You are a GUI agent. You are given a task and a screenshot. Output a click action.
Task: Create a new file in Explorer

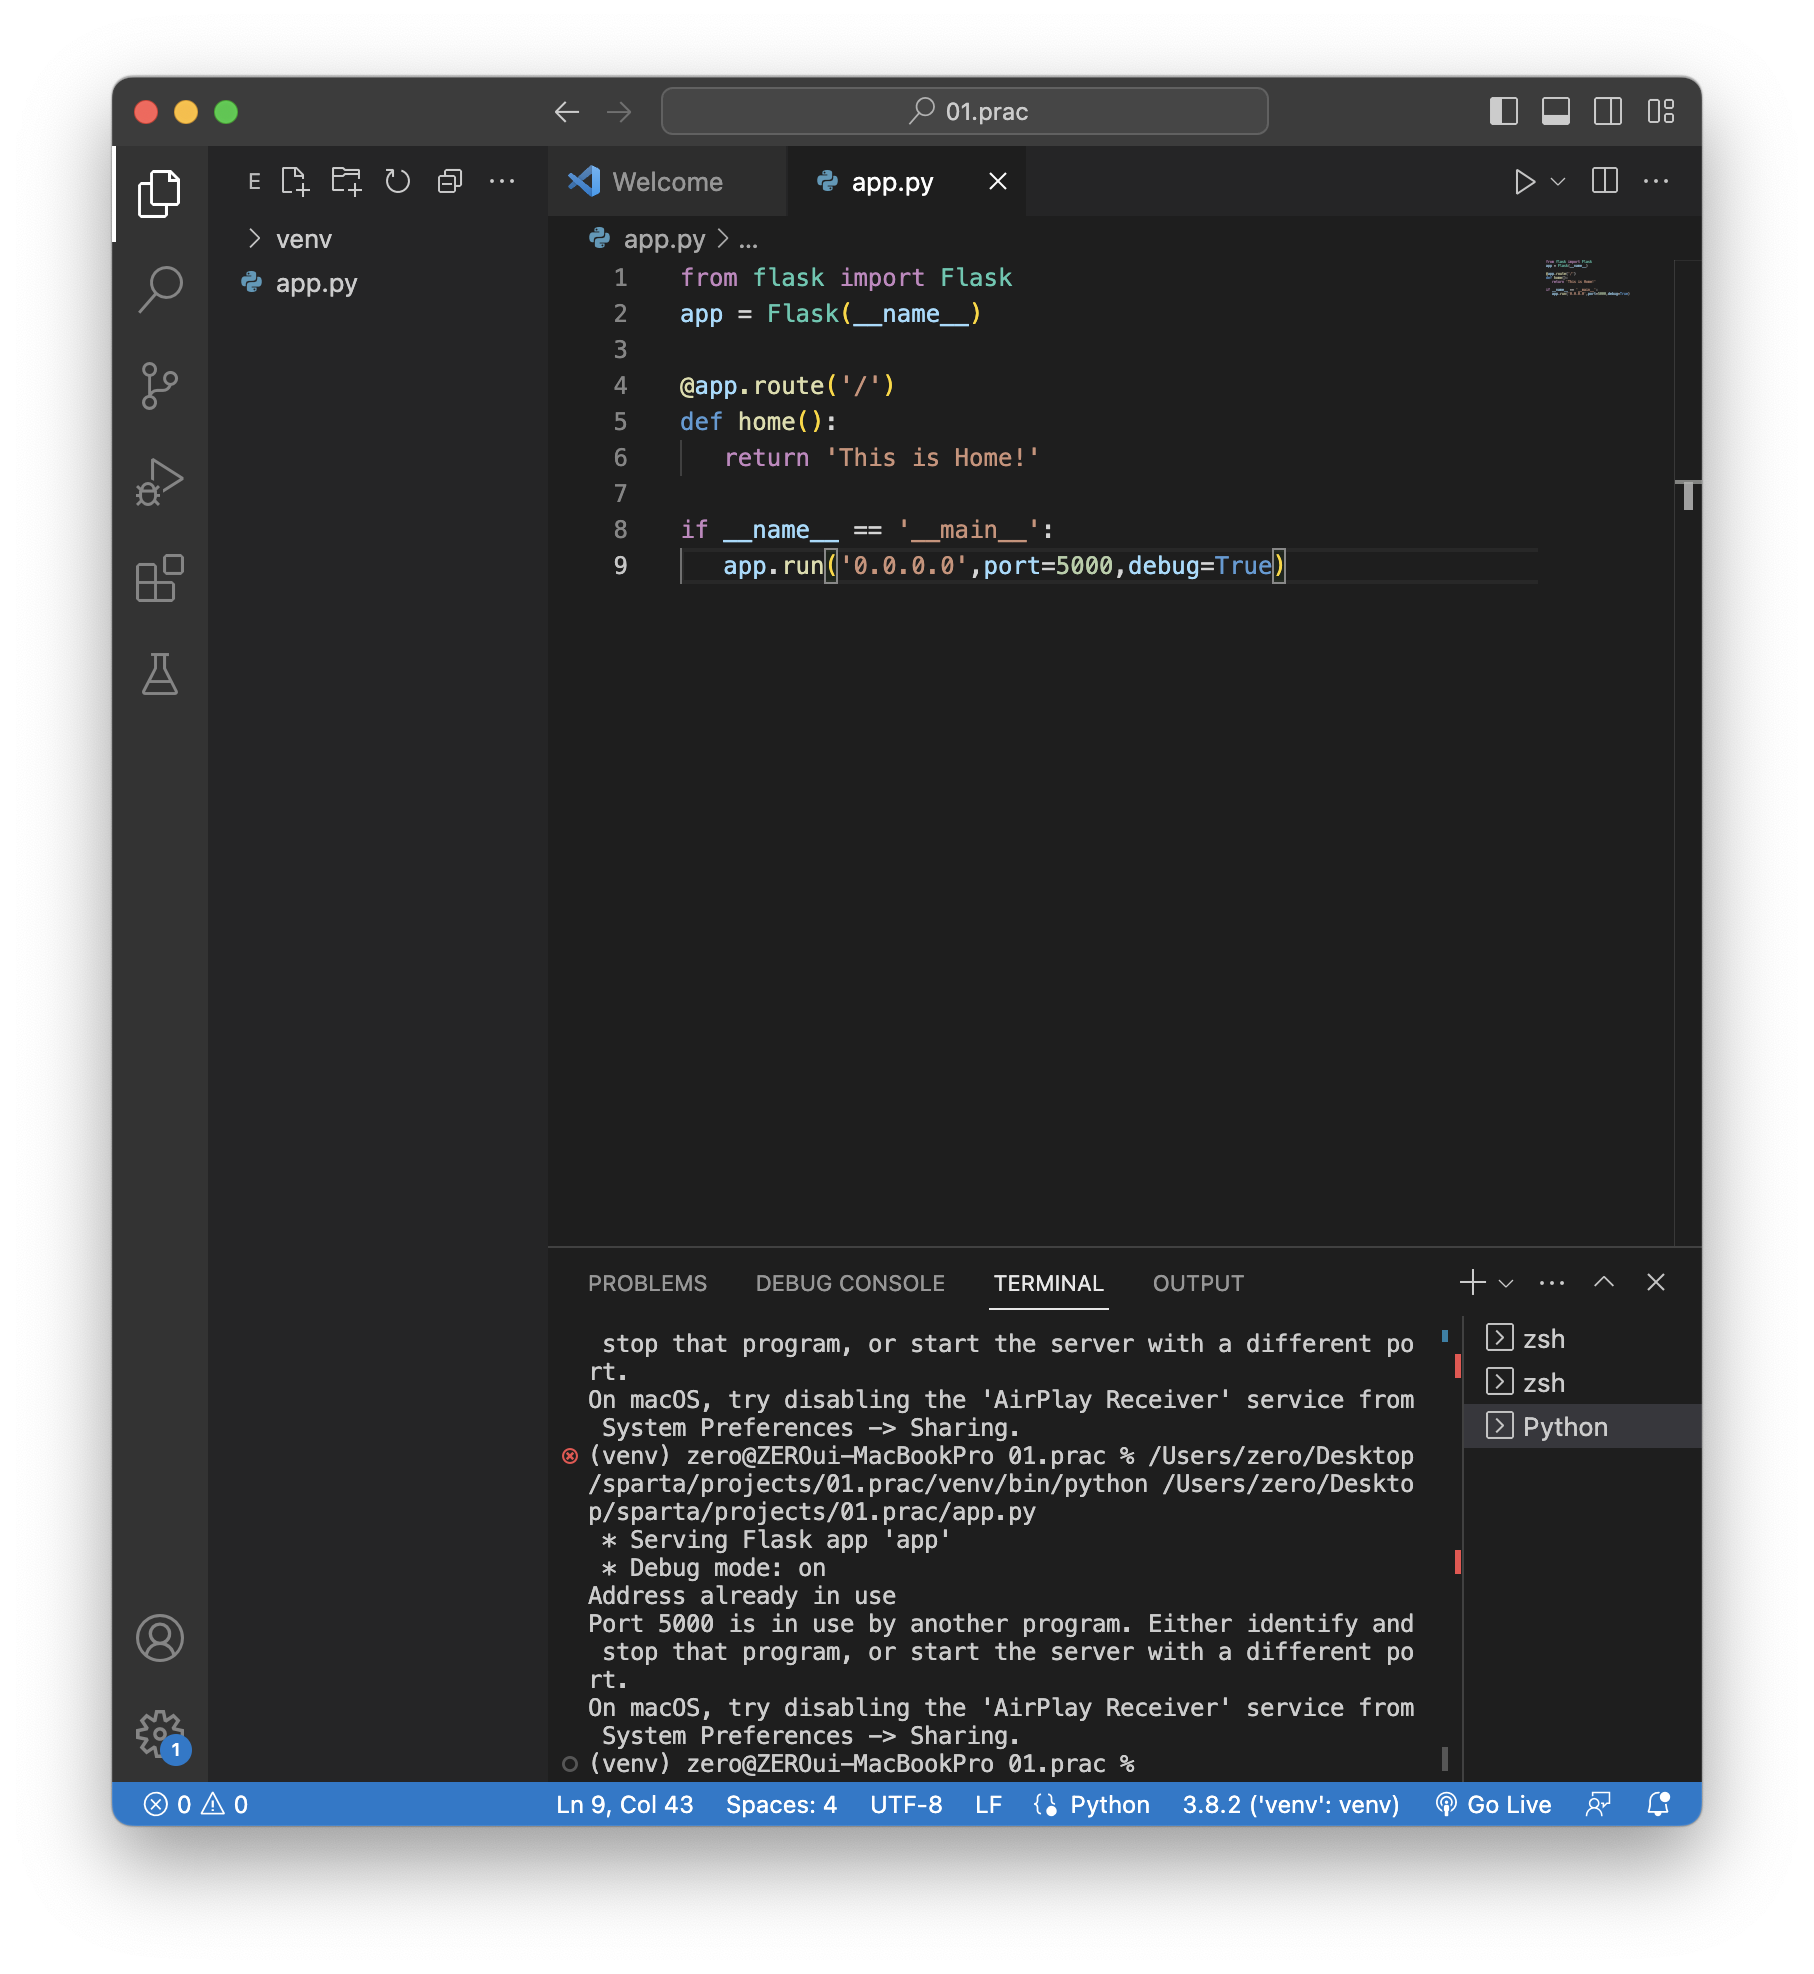295,181
